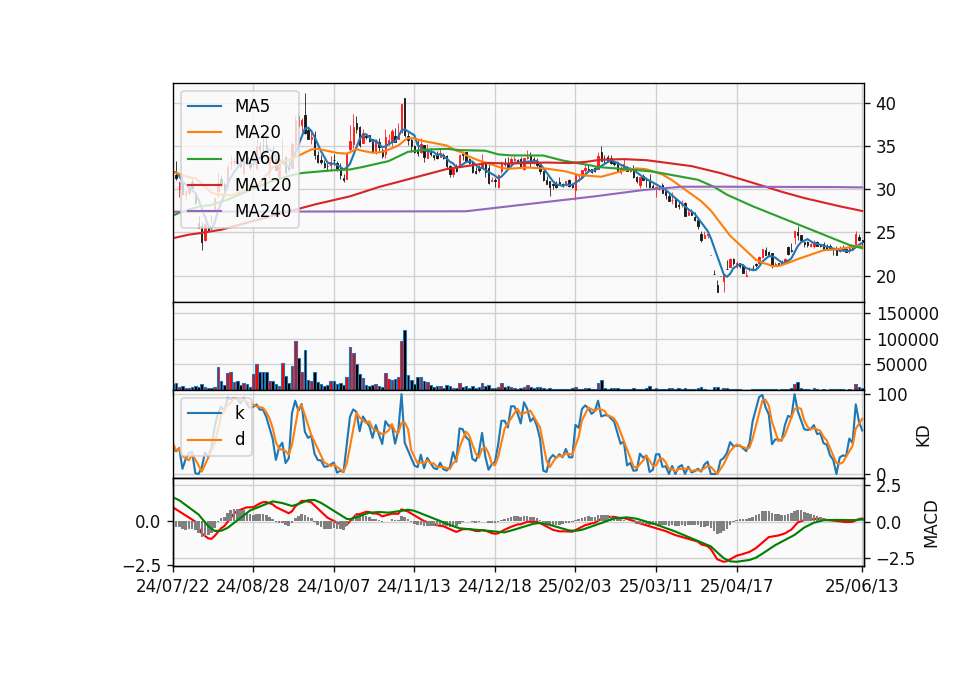Click the MA240 legend label
This screenshot has height=690, width=960.
[x=263, y=211]
